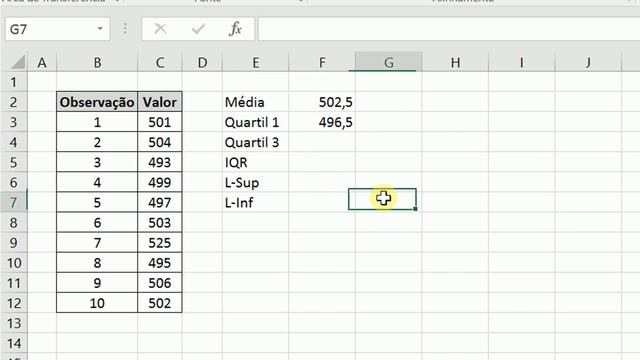Open the Name Box dropdown arrow
This screenshot has width=640, height=360.
(x=100, y=29)
